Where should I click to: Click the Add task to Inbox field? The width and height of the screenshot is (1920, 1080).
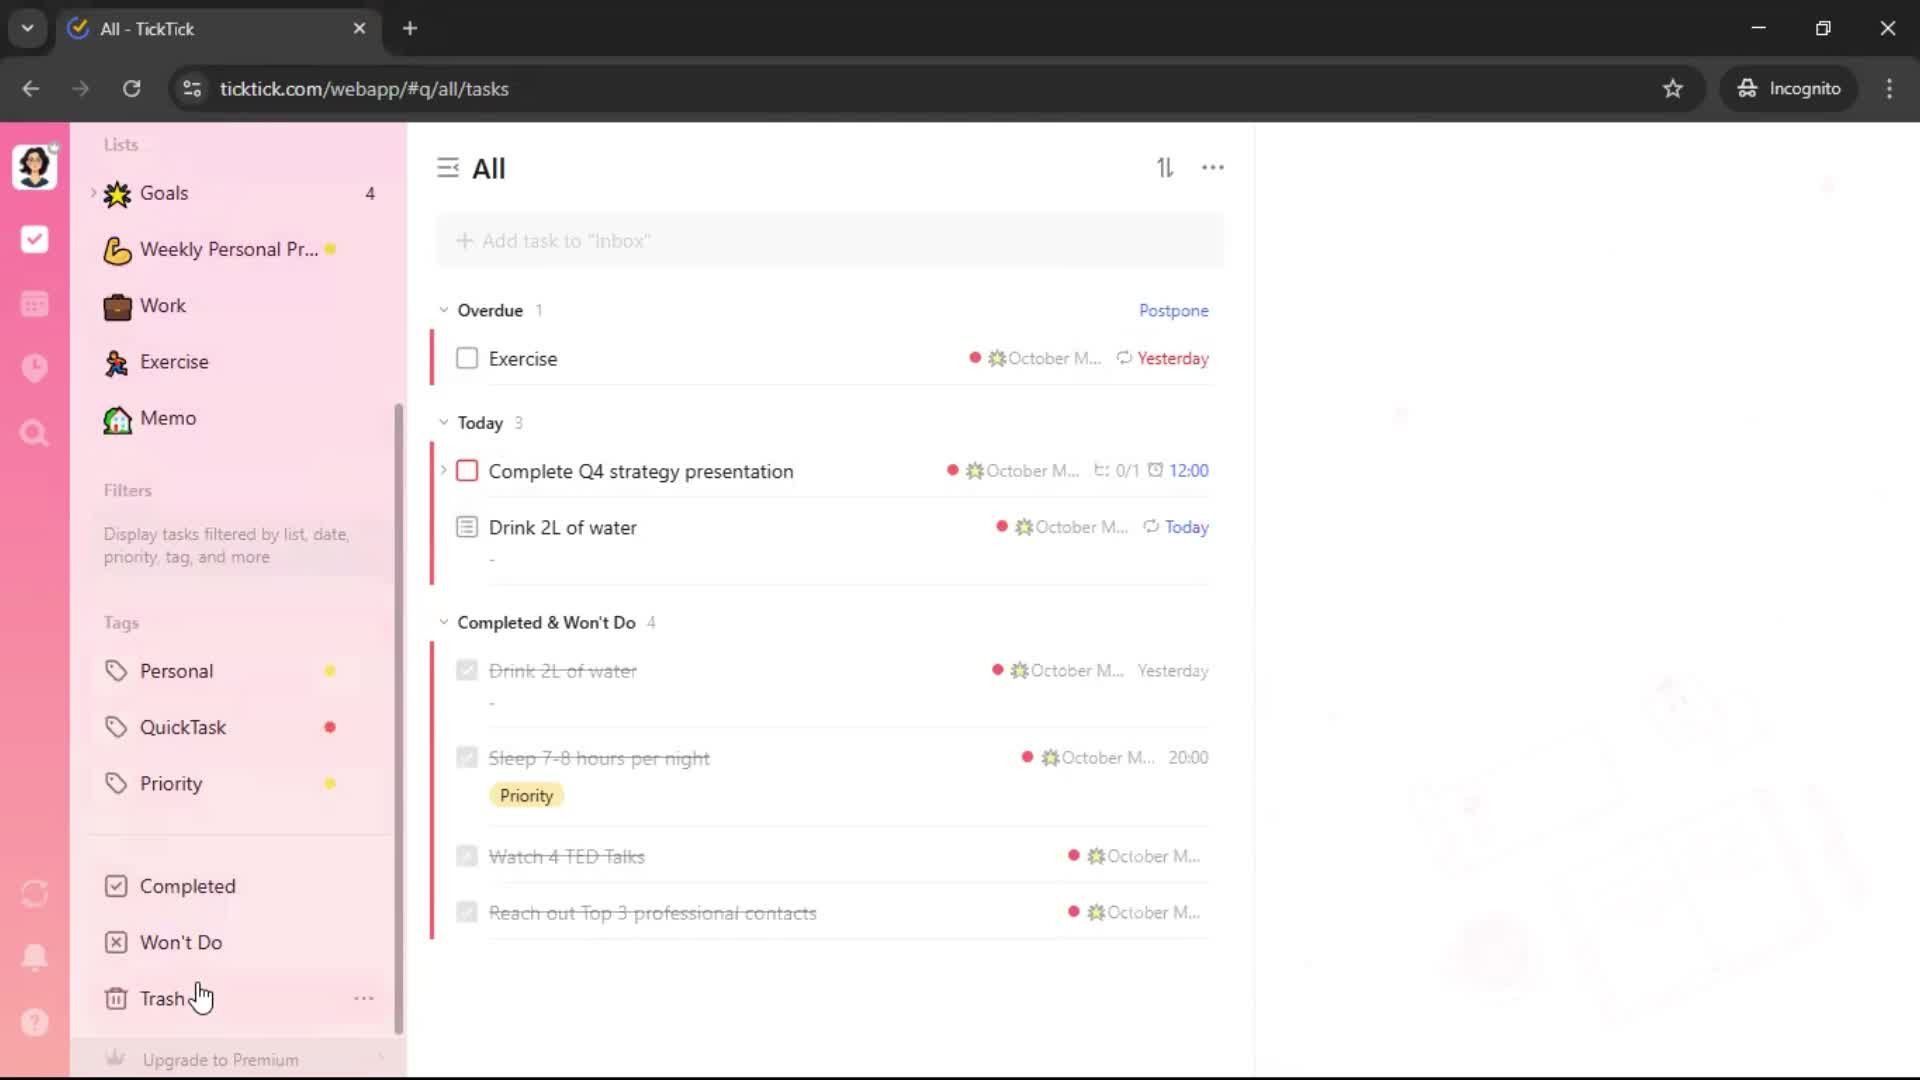830,241
